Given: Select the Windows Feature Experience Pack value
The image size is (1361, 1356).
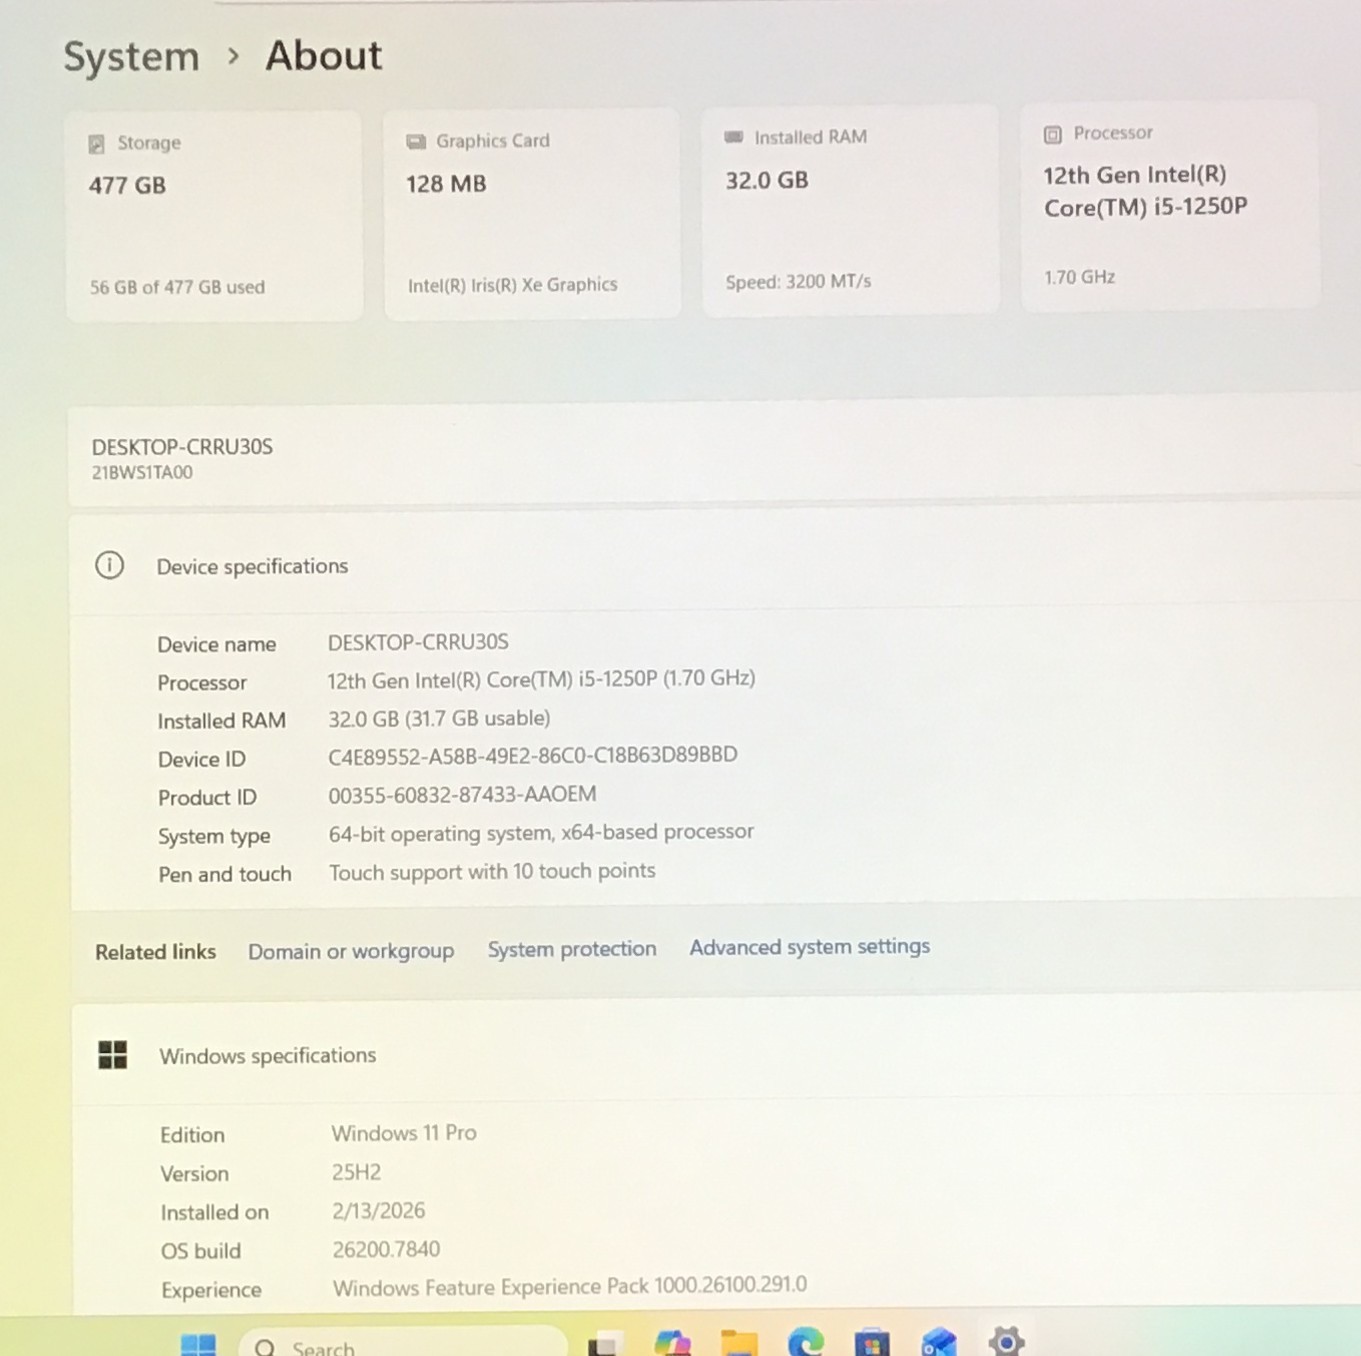Looking at the screenshot, I should point(570,1286).
